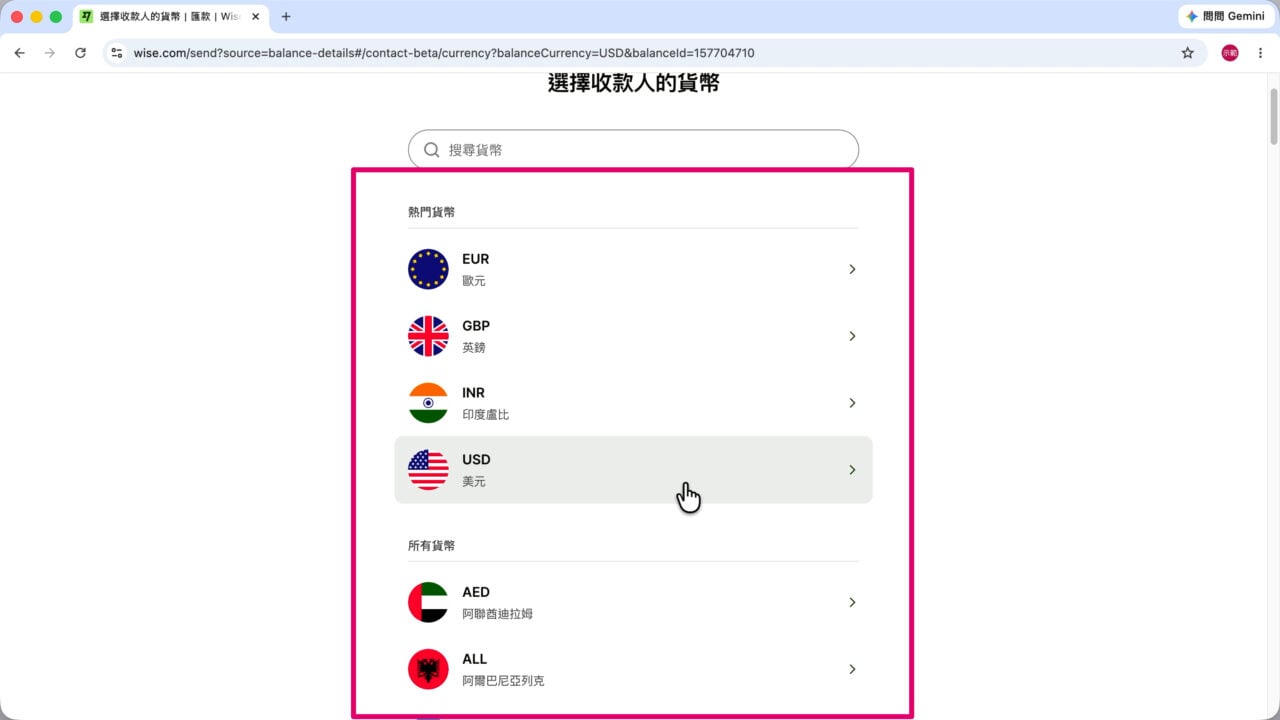The width and height of the screenshot is (1280, 720).
Task: Reload the page with the refresh button
Action: click(x=80, y=53)
